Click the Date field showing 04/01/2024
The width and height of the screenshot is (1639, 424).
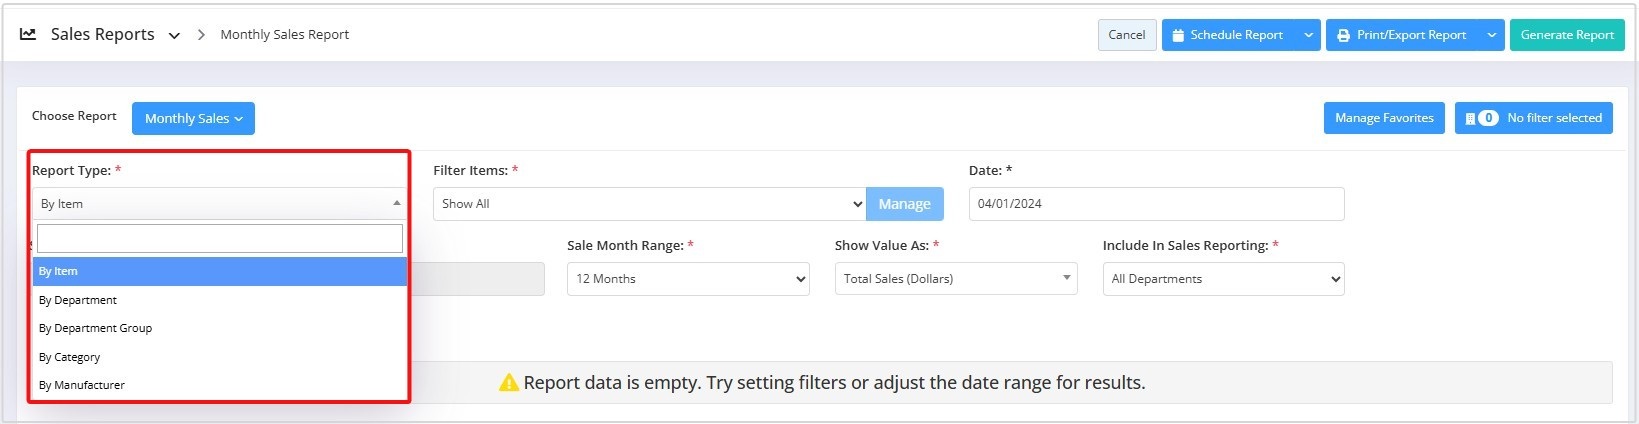1156,204
